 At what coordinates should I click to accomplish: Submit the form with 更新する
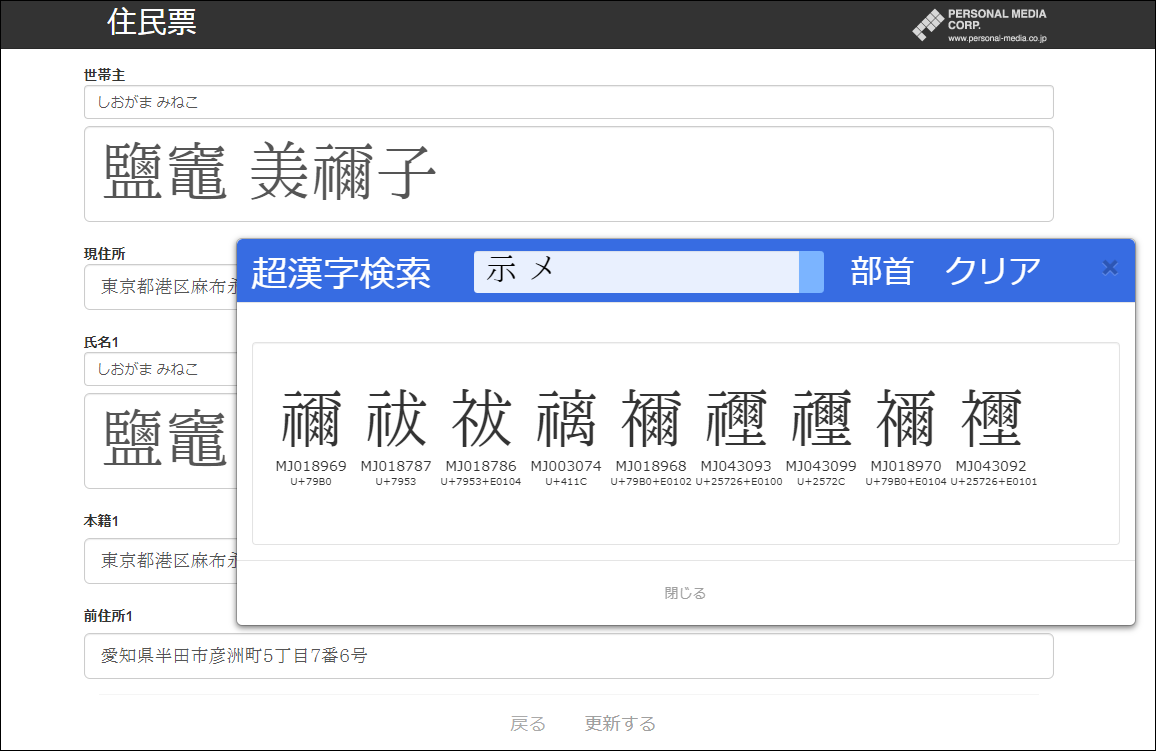(x=620, y=723)
